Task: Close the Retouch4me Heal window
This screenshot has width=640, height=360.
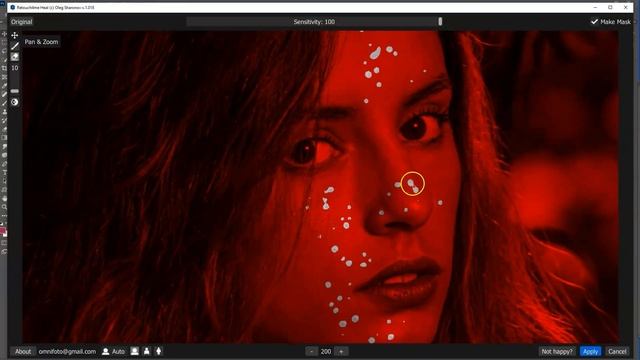Action: (625, 7)
